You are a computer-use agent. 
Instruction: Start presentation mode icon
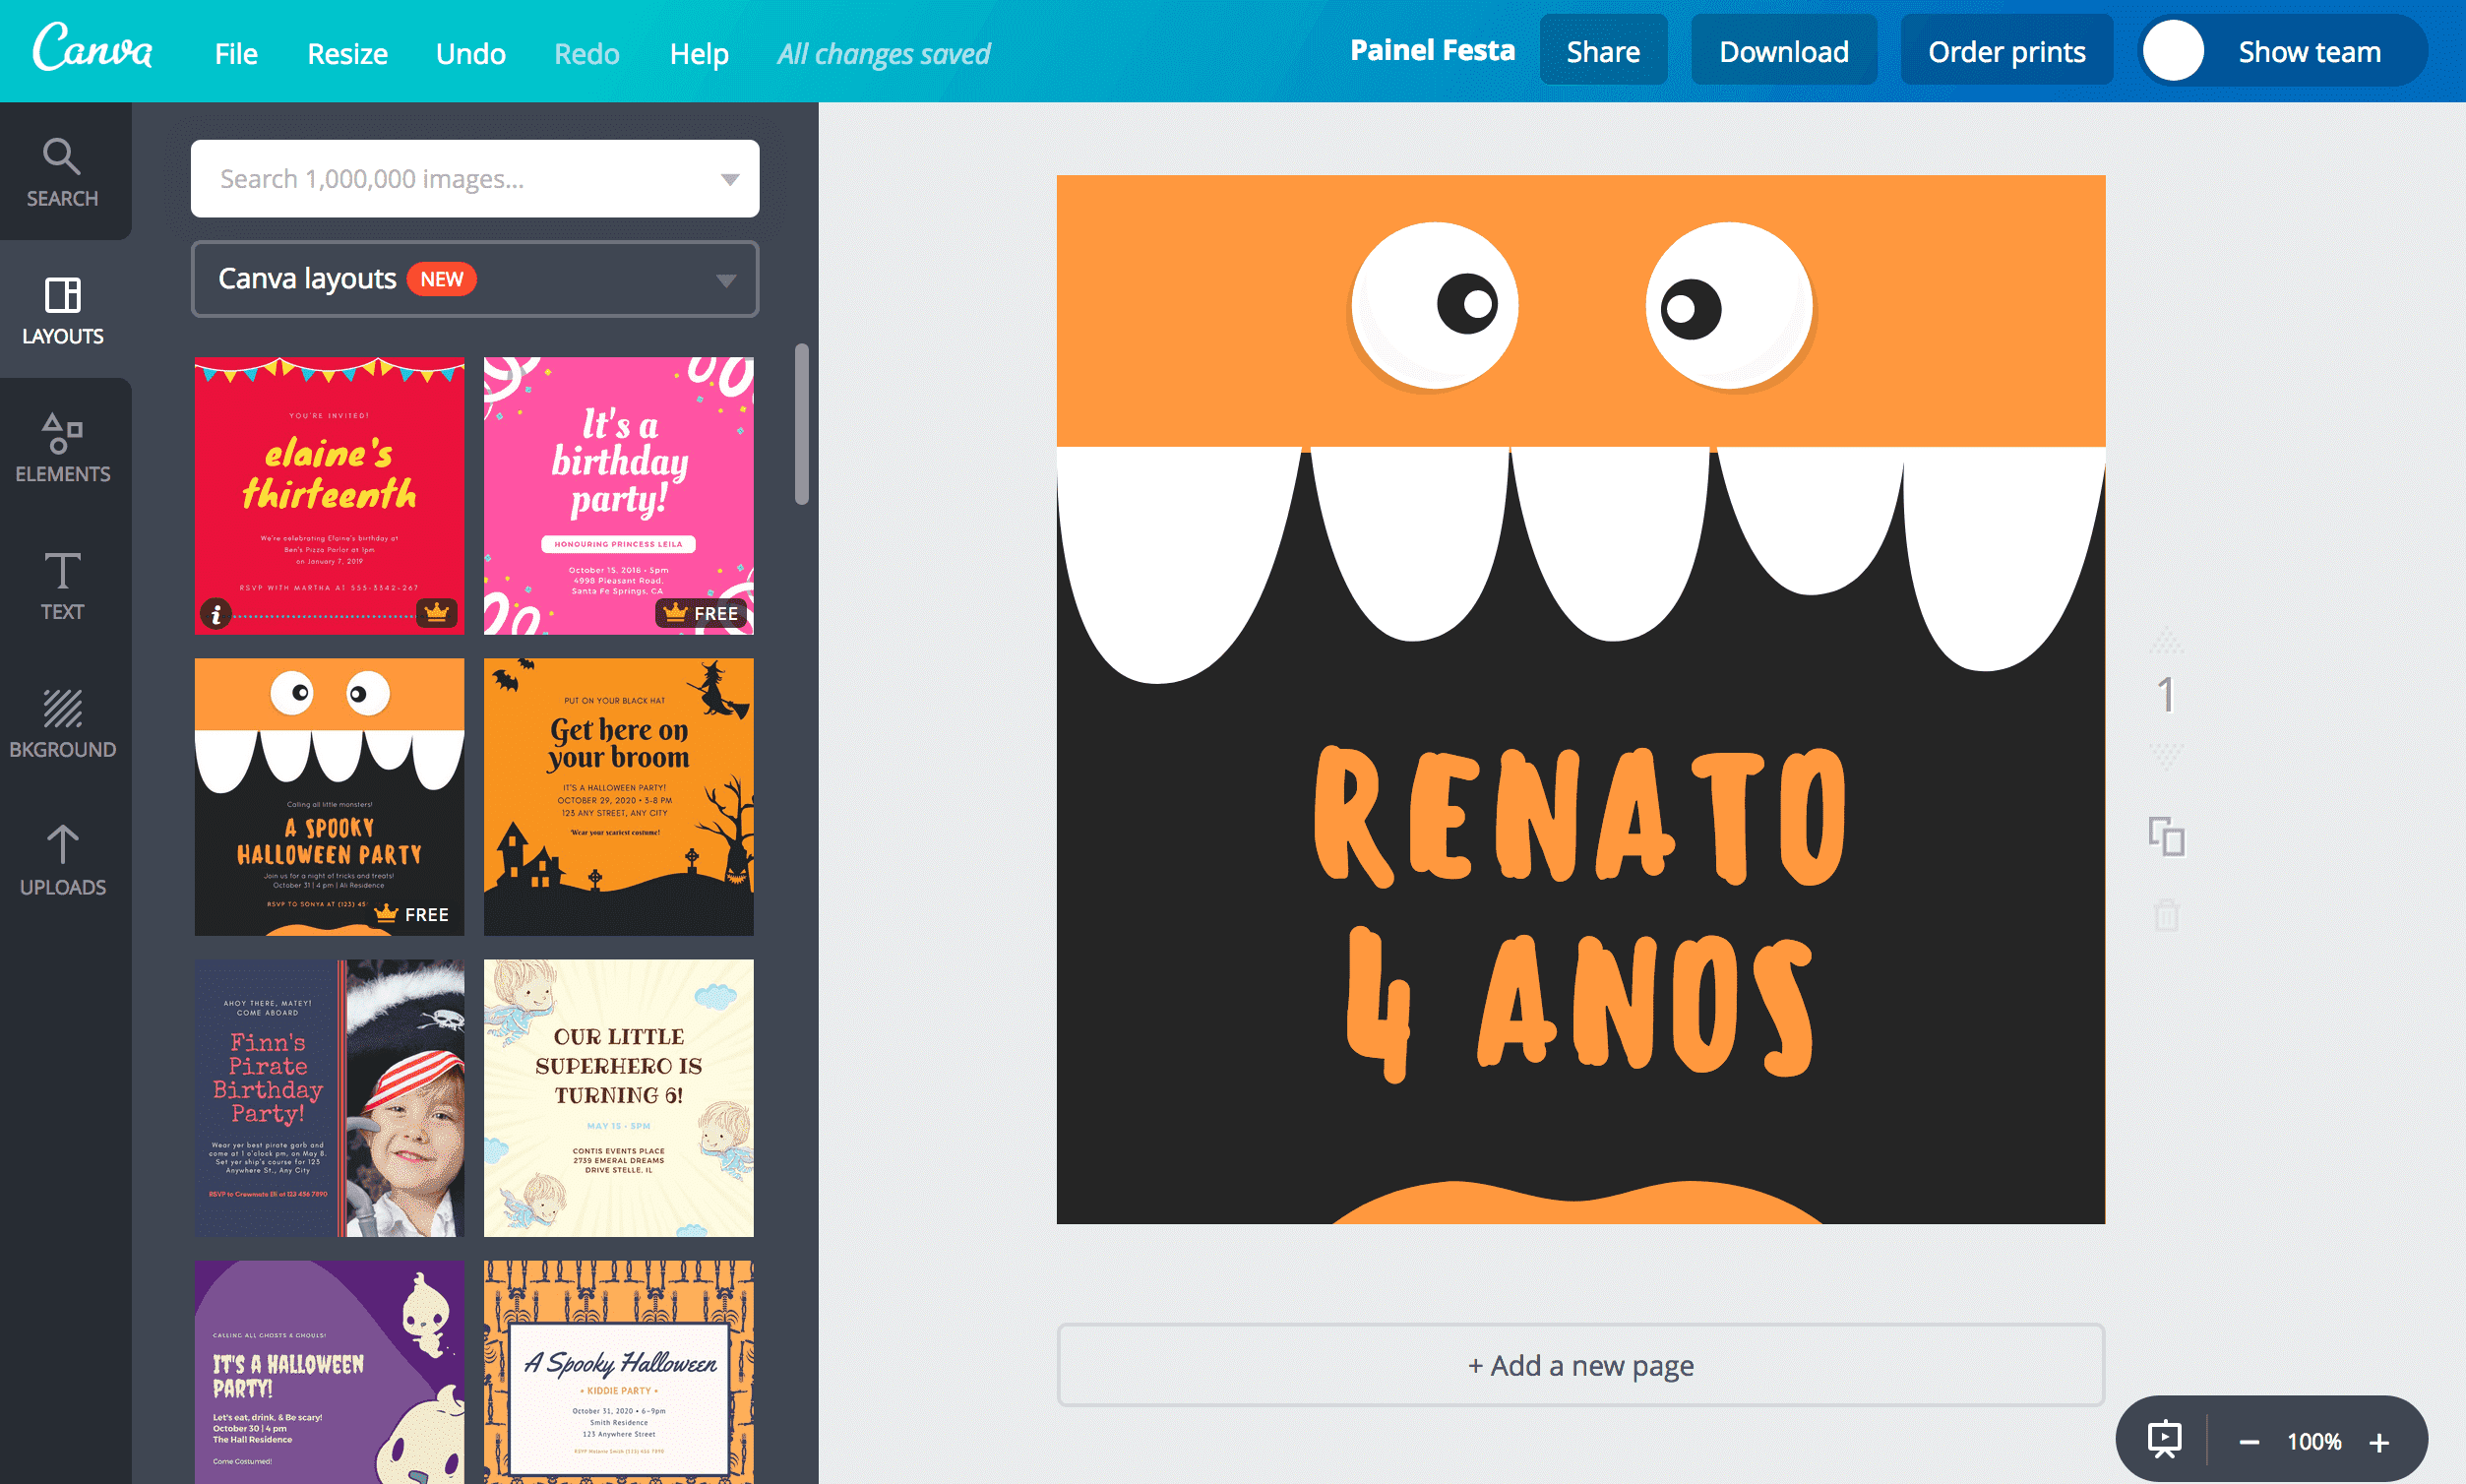[2164, 1440]
